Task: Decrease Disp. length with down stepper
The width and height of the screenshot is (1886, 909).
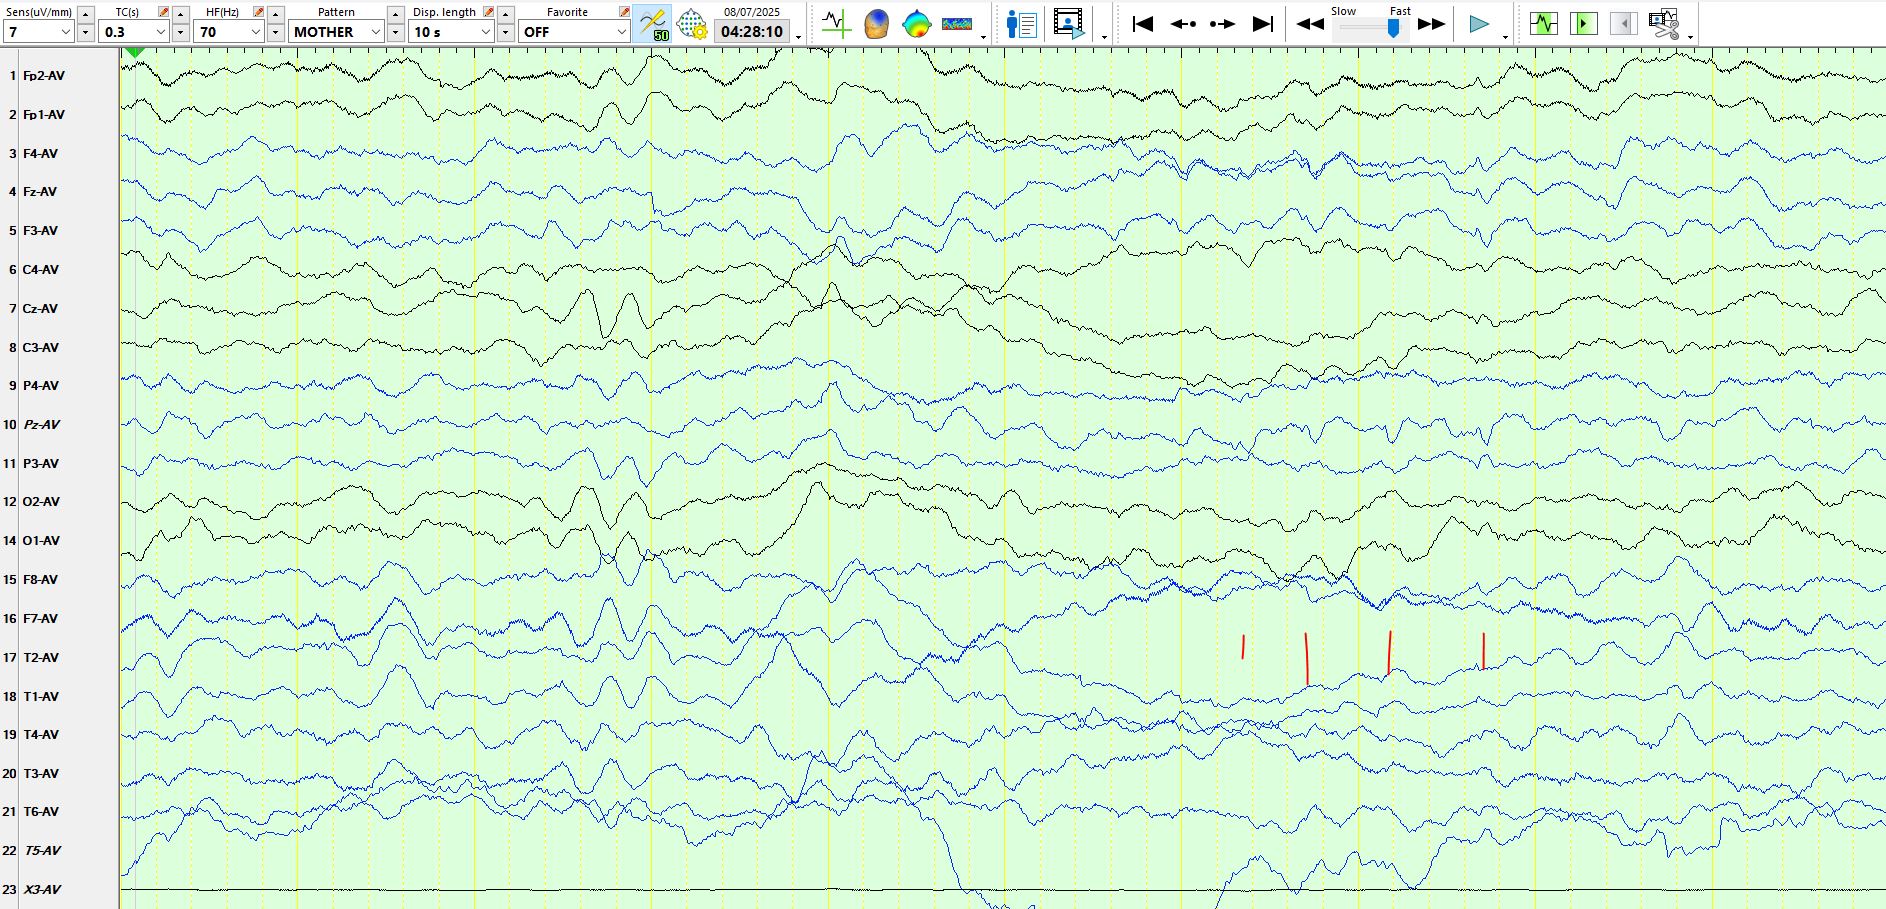Action: [x=505, y=33]
